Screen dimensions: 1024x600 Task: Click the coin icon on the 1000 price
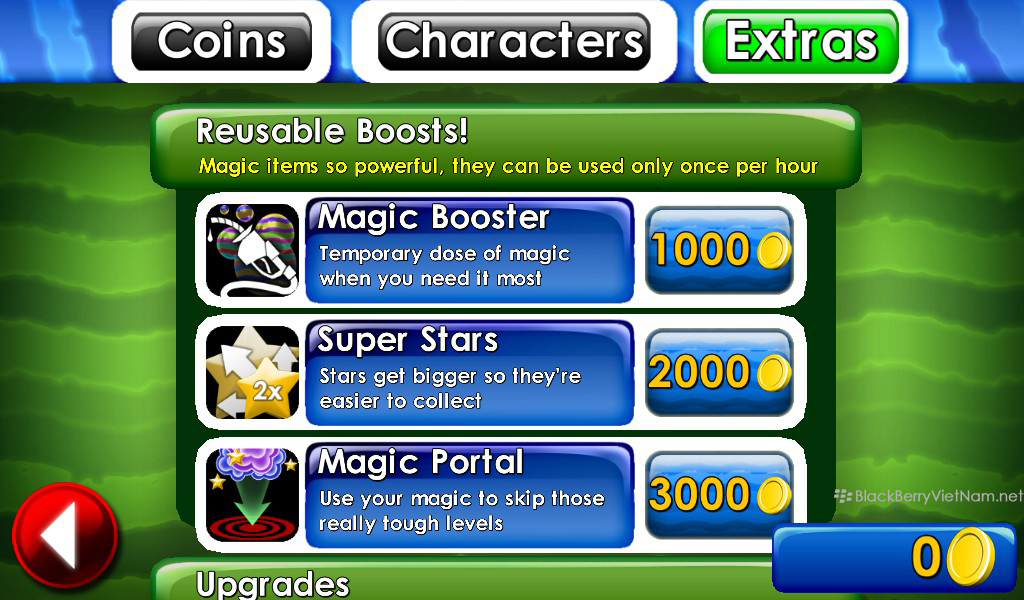[774, 251]
